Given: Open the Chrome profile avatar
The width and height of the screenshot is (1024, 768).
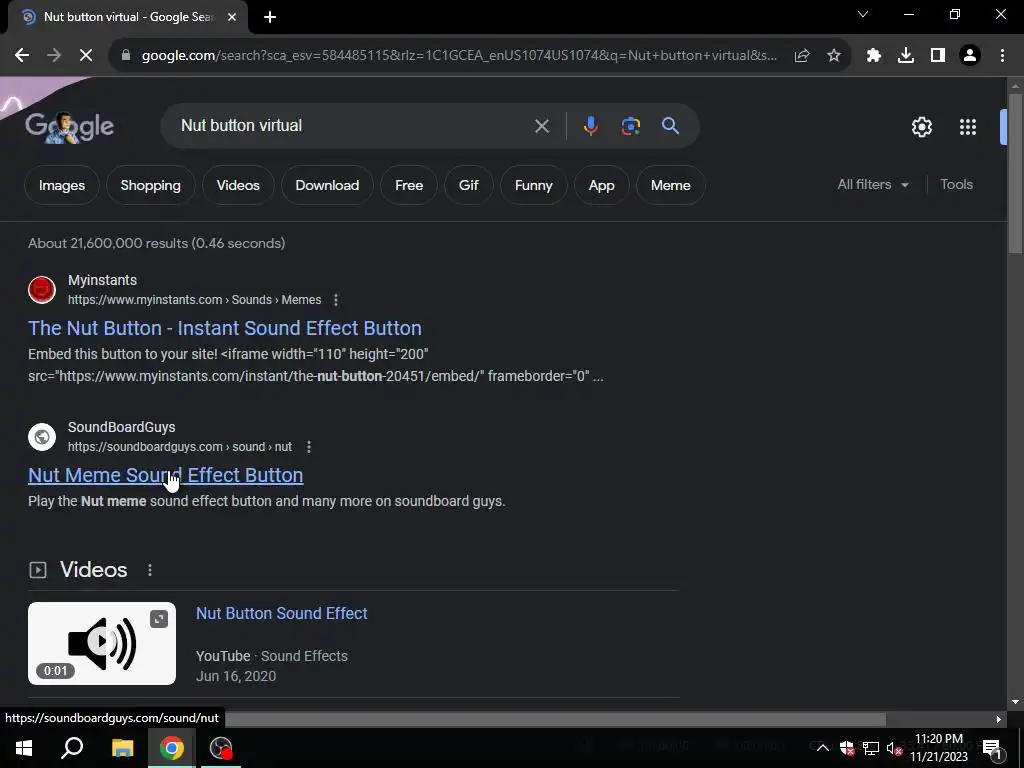Looking at the screenshot, I should click(x=970, y=56).
